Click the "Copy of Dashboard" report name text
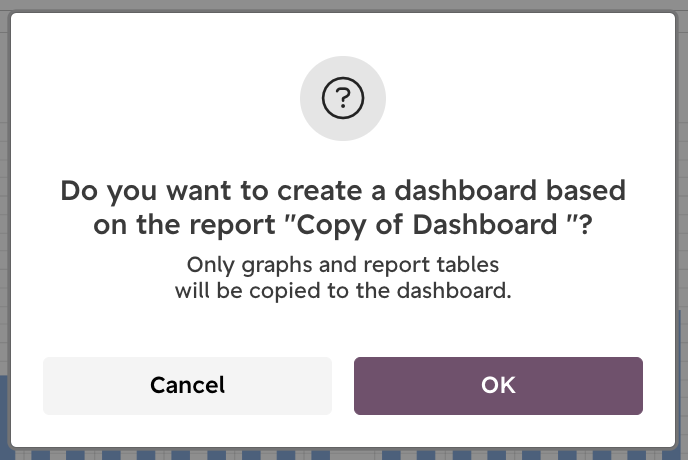Viewport: 688px width, 460px height. coord(427,225)
